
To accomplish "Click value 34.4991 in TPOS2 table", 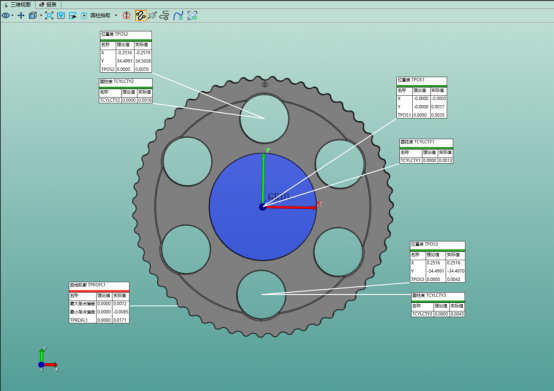I will click(x=125, y=61).
